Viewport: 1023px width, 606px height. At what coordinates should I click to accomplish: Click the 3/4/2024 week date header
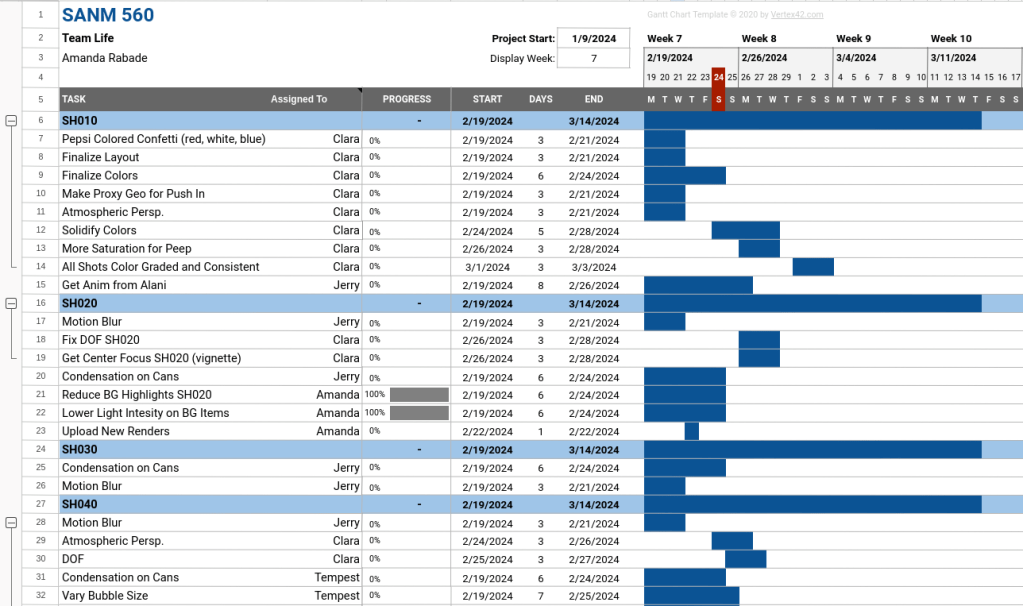click(x=856, y=58)
